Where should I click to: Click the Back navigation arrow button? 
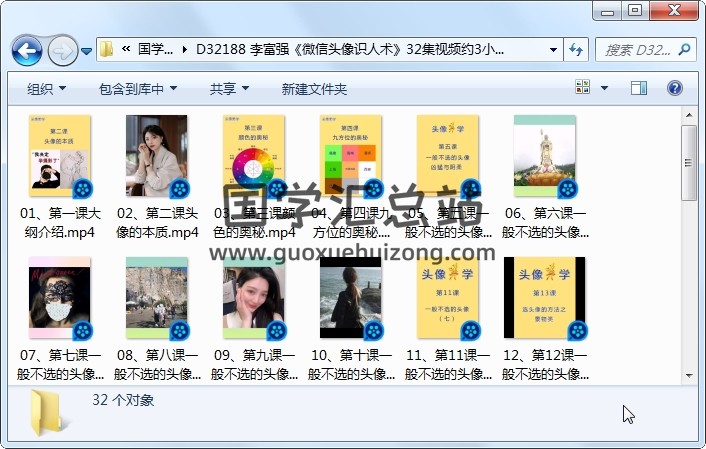pos(27,51)
